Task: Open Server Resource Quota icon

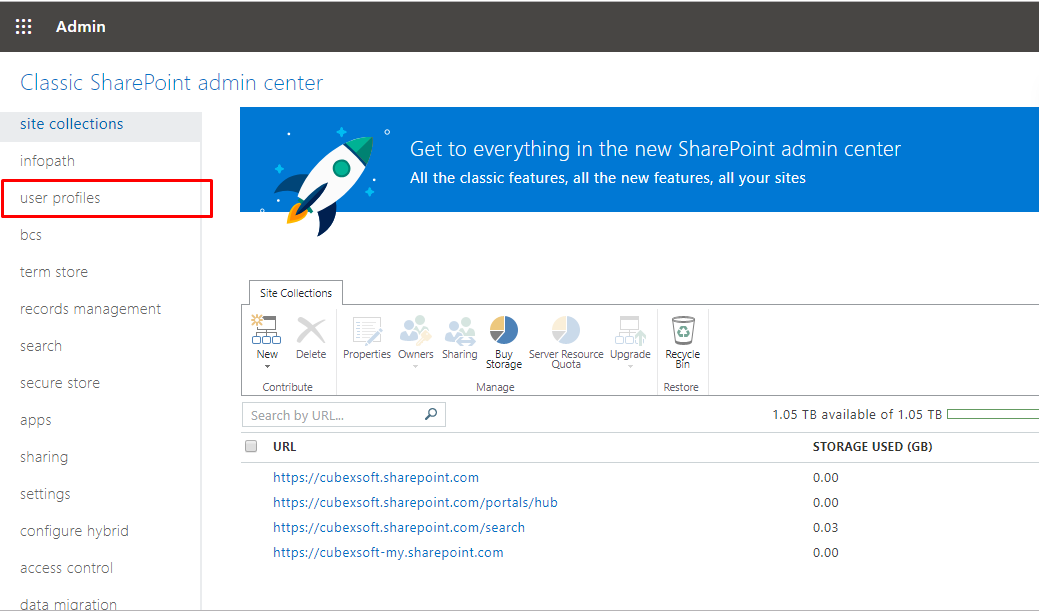Action: click(x=566, y=330)
